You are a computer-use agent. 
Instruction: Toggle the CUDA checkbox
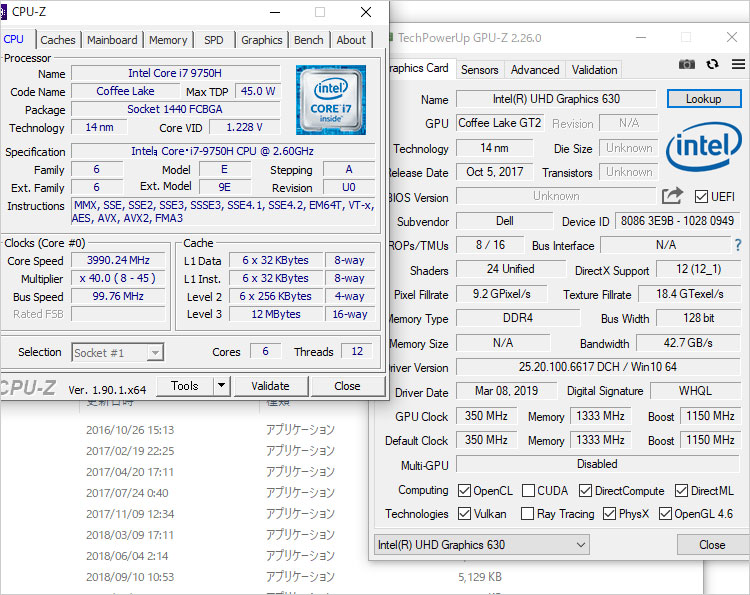coord(529,490)
